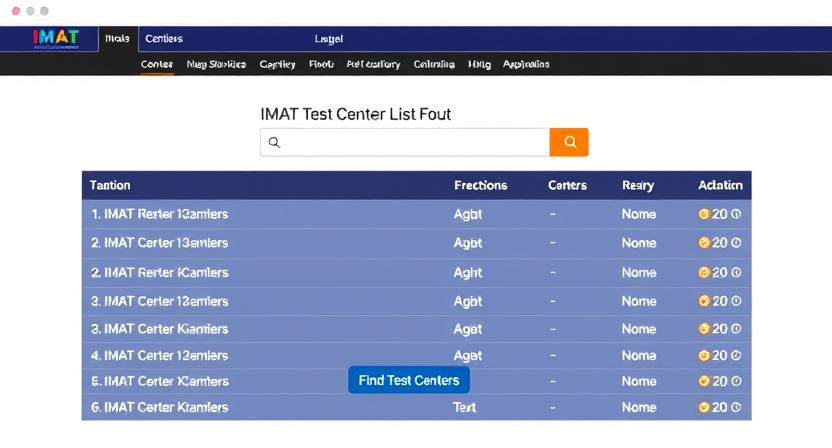
Task: Sort by the 'Carters' column header
Action: click(567, 185)
